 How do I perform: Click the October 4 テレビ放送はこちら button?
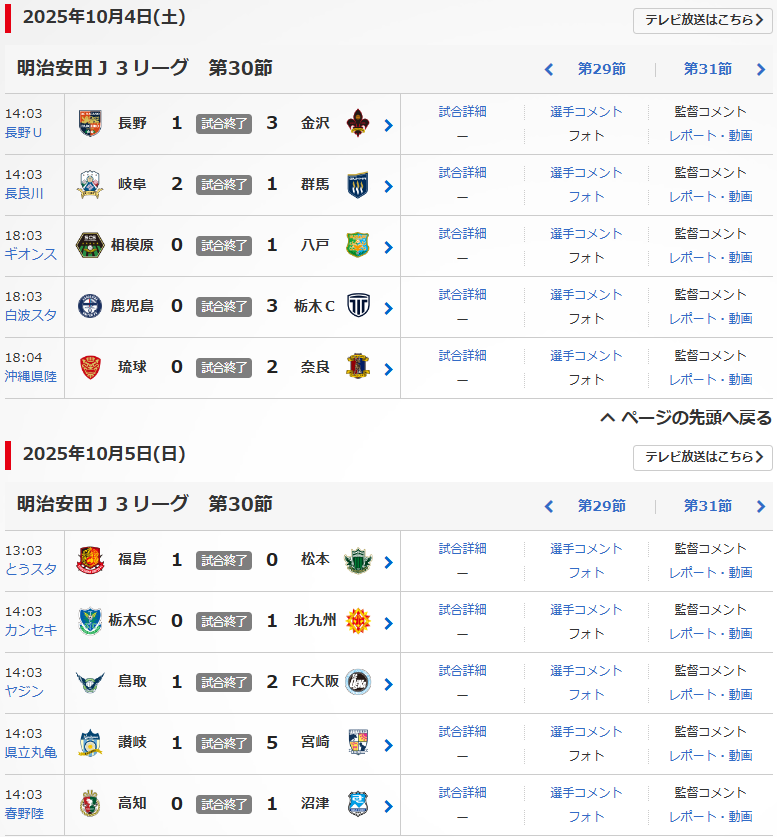(702, 21)
